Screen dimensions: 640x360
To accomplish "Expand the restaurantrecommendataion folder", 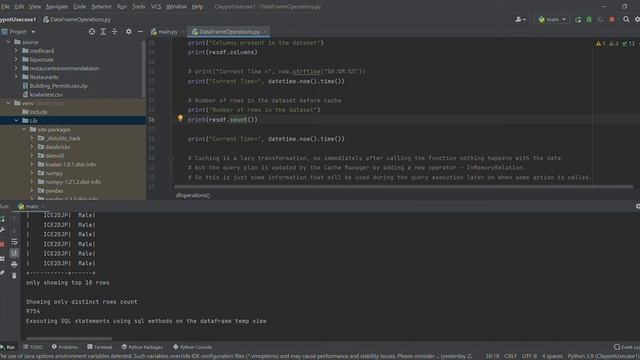I will (16, 68).
